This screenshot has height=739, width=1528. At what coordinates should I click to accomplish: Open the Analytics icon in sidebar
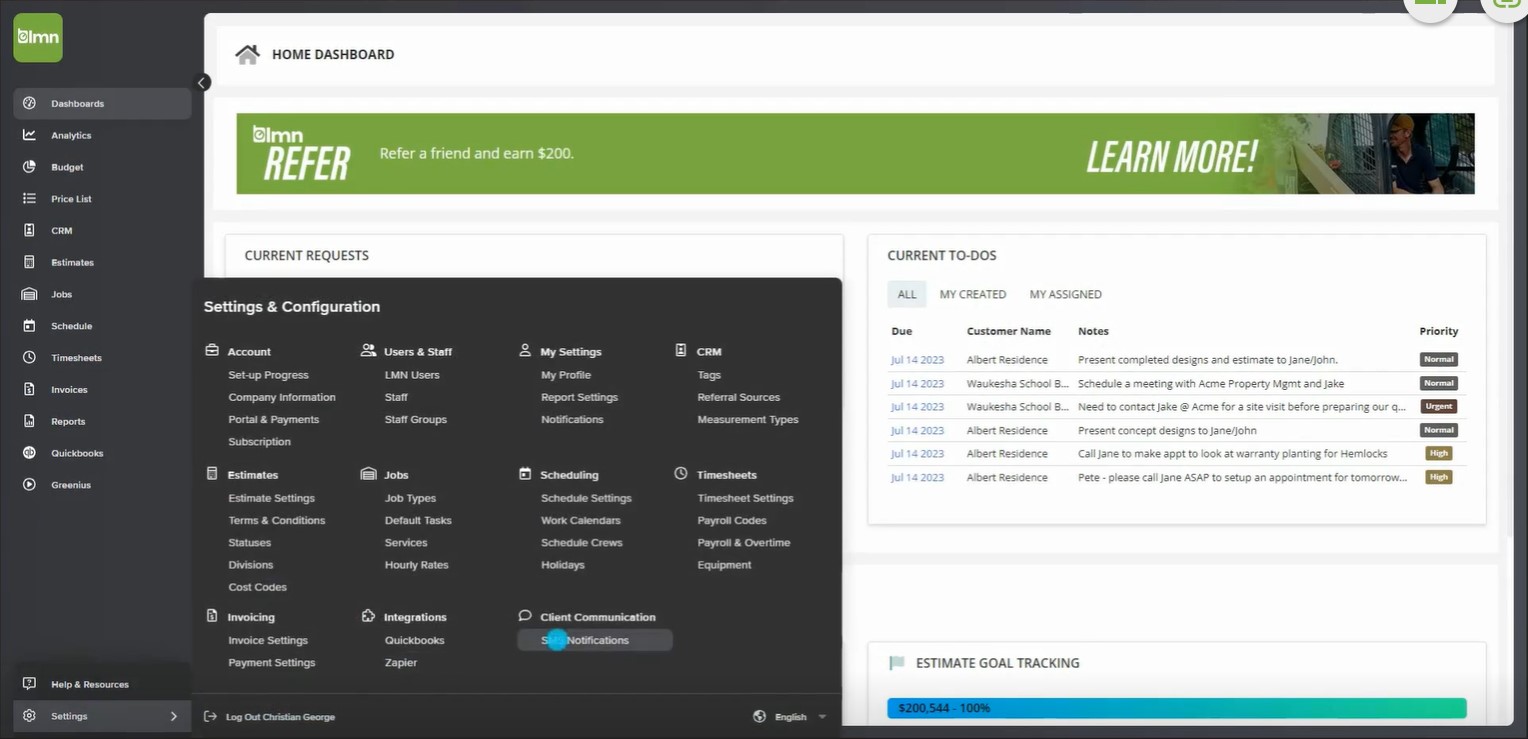[x=30, y=135]
